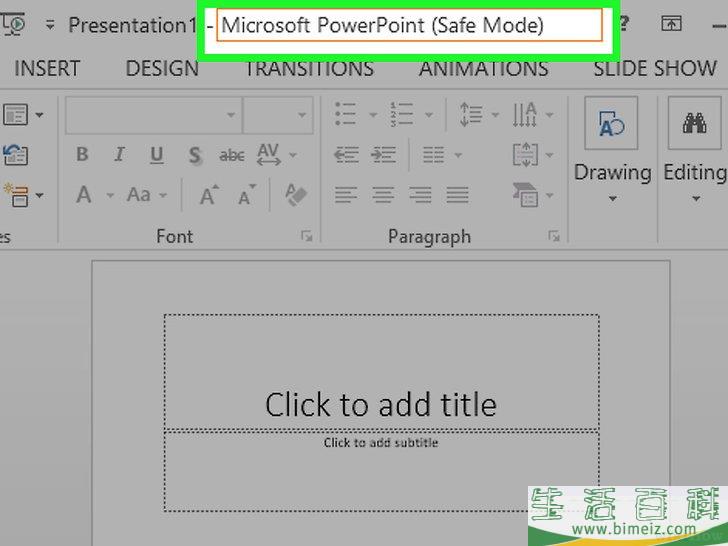The image size is (728, 546).
Task: Toggle Italic formatting
Action: 119,154
